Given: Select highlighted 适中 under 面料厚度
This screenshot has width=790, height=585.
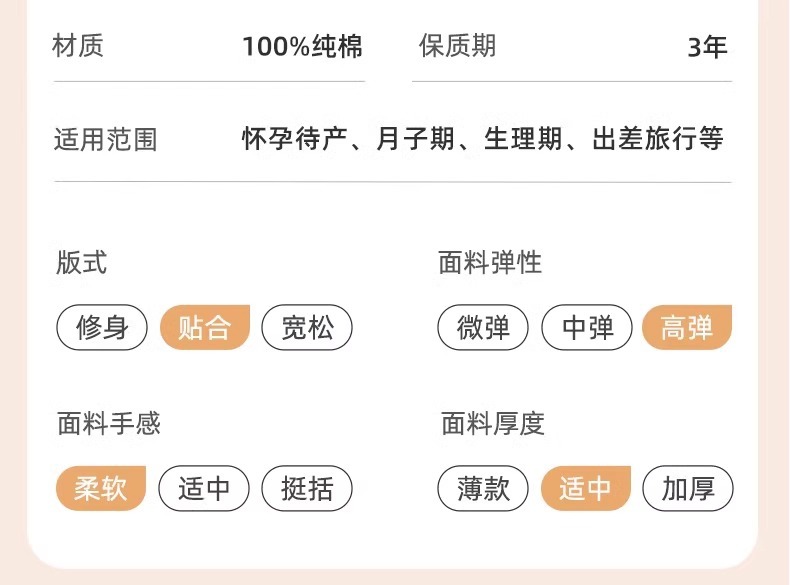Looking at the screenshot, I should 586,489.
